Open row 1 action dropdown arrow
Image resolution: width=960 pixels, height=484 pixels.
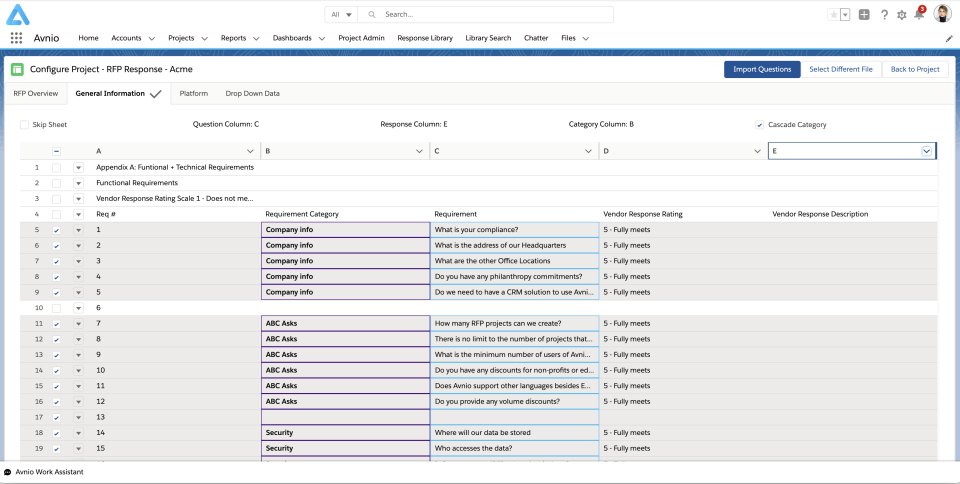(78, 167)
